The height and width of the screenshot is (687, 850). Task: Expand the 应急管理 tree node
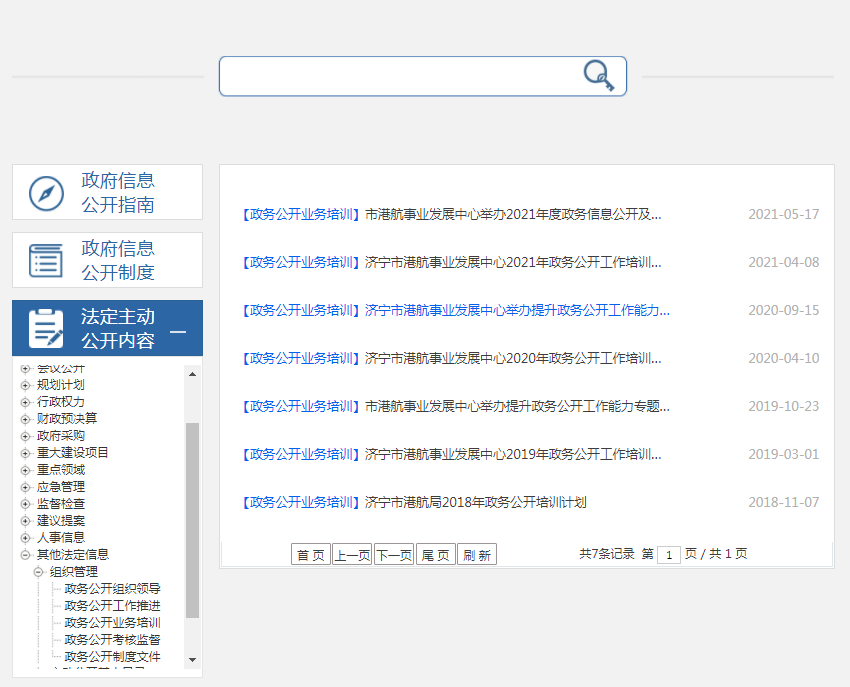tap(26, 487)
